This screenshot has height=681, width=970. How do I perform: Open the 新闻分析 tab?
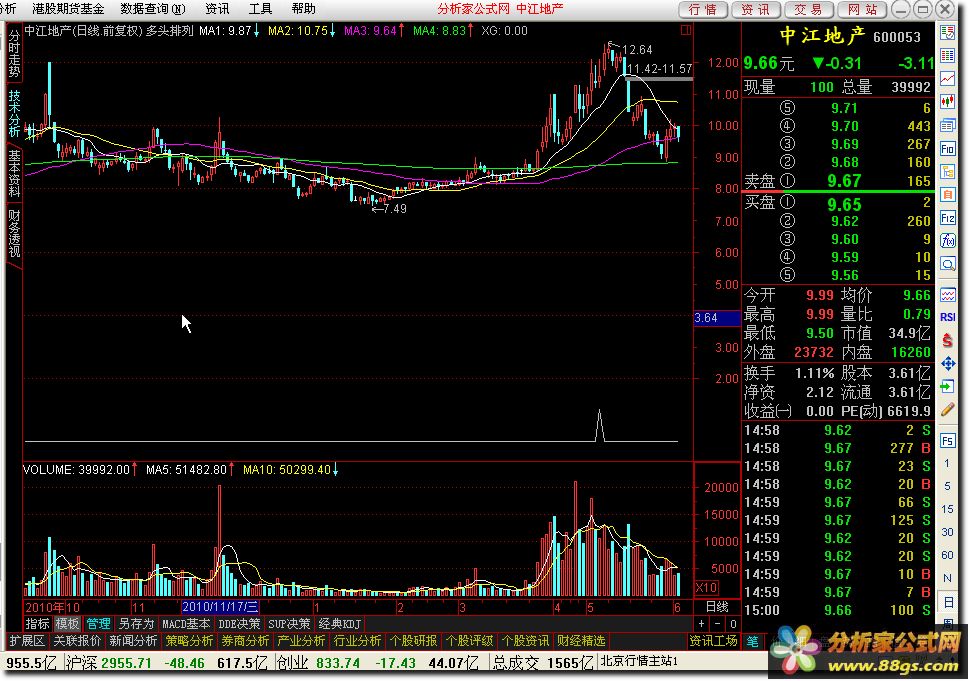[133, 641]
